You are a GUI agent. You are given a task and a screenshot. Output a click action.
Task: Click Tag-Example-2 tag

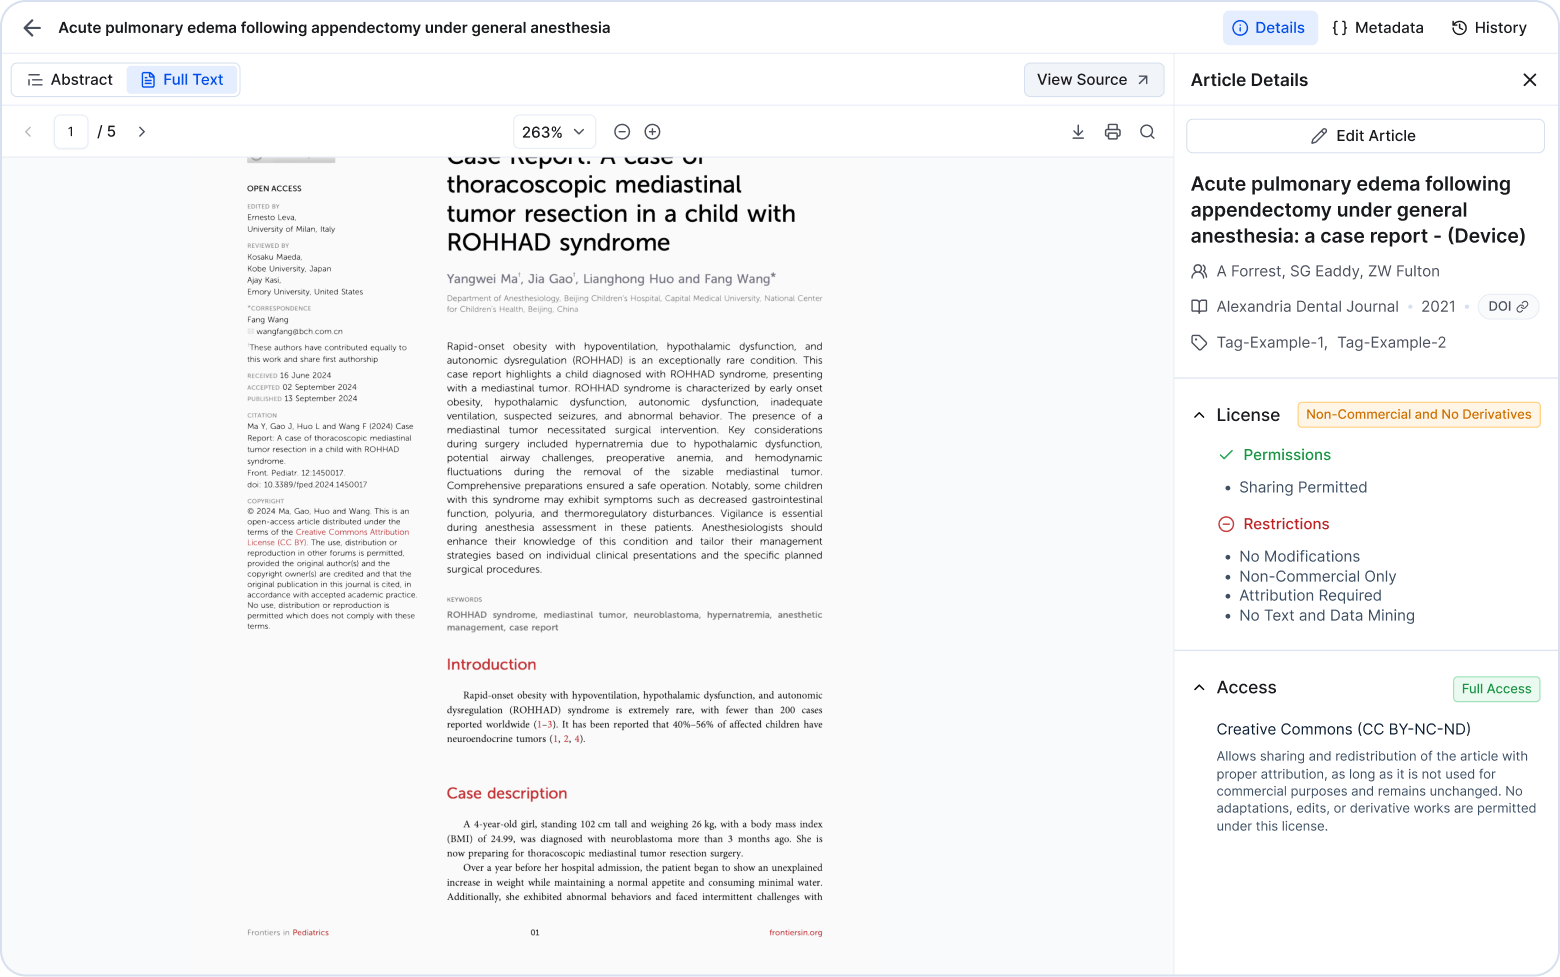click(1391, 343)
